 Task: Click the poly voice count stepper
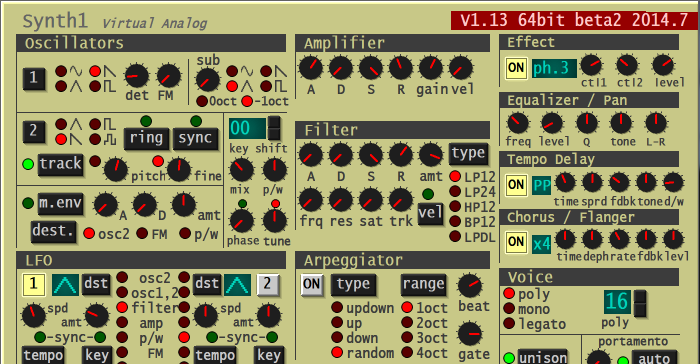(640, 303)
